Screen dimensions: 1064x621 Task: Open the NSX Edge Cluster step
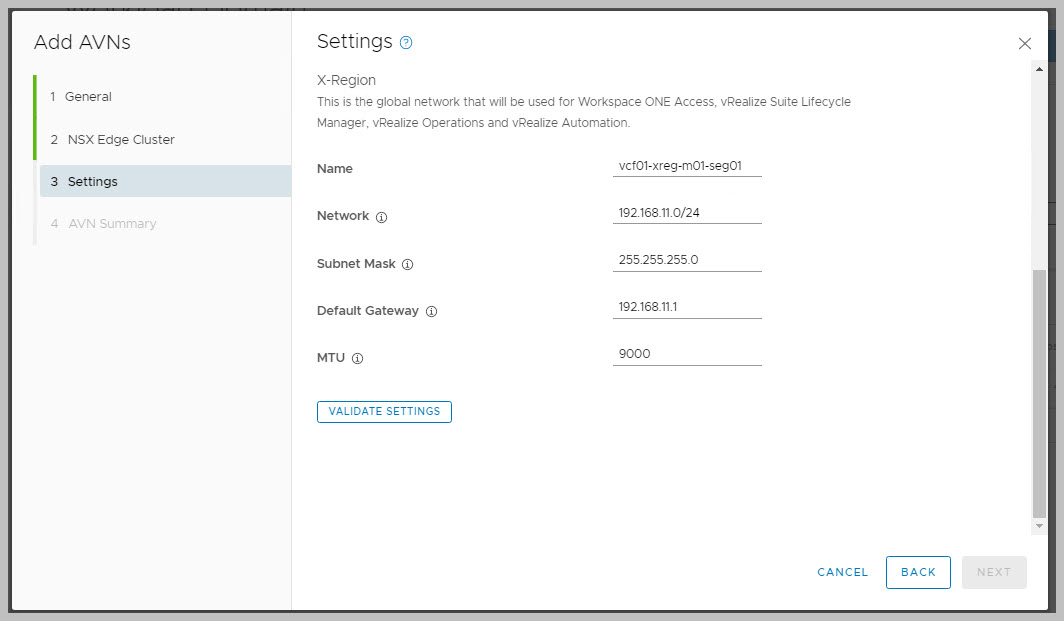(x=120, y=140)
